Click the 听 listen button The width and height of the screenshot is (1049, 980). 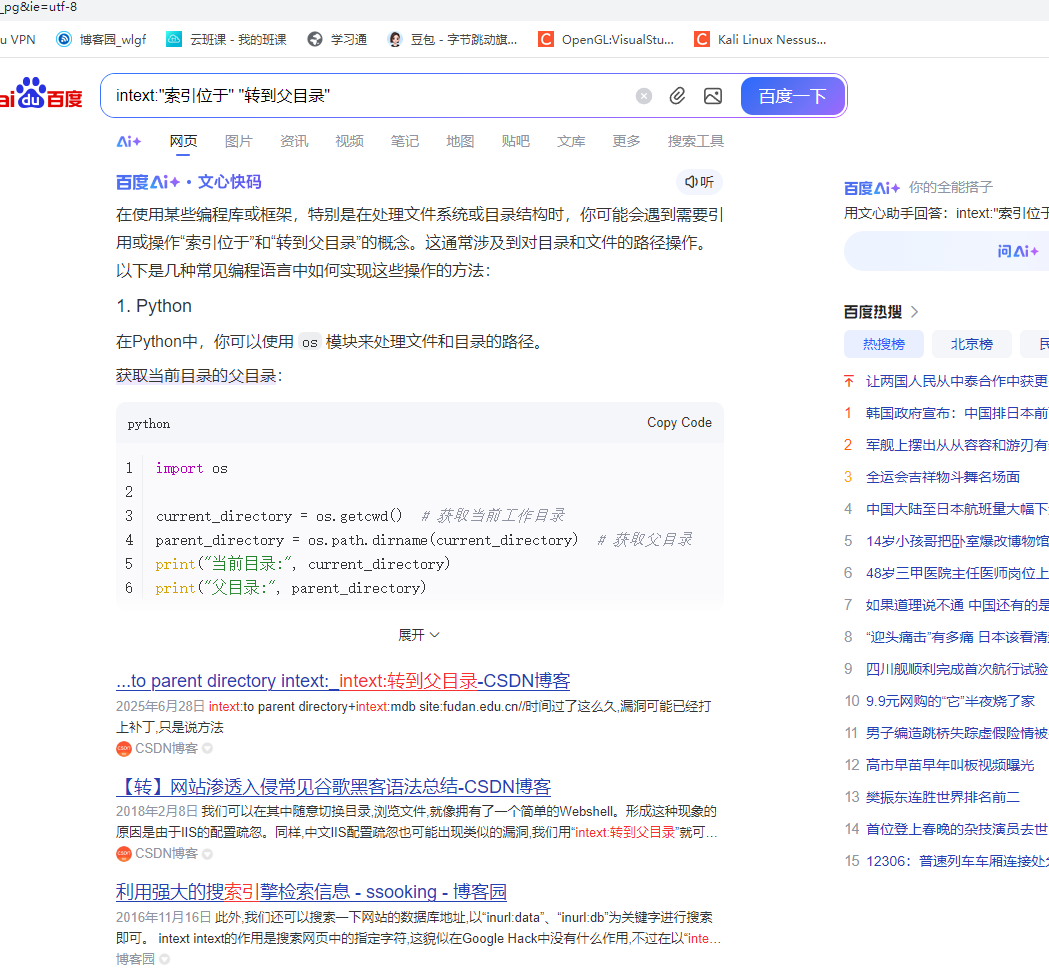pyautogui.click(x=699, y=182)
